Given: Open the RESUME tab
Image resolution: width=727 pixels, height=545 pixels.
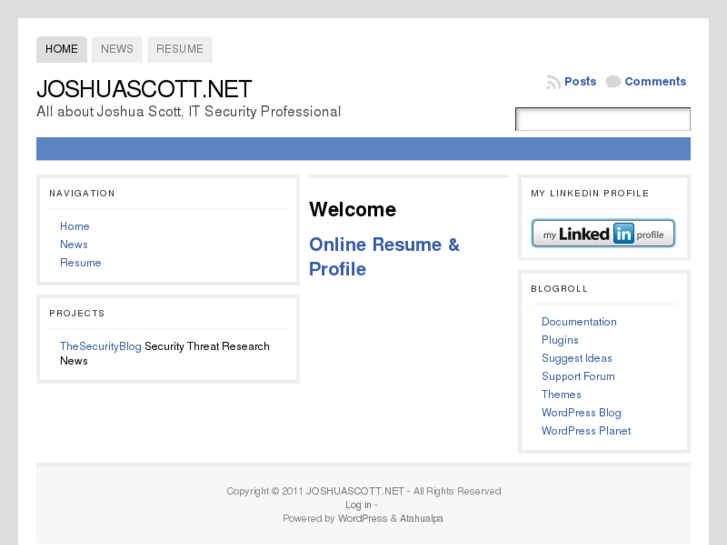Looking at the screenshot, I should [180, 49].
